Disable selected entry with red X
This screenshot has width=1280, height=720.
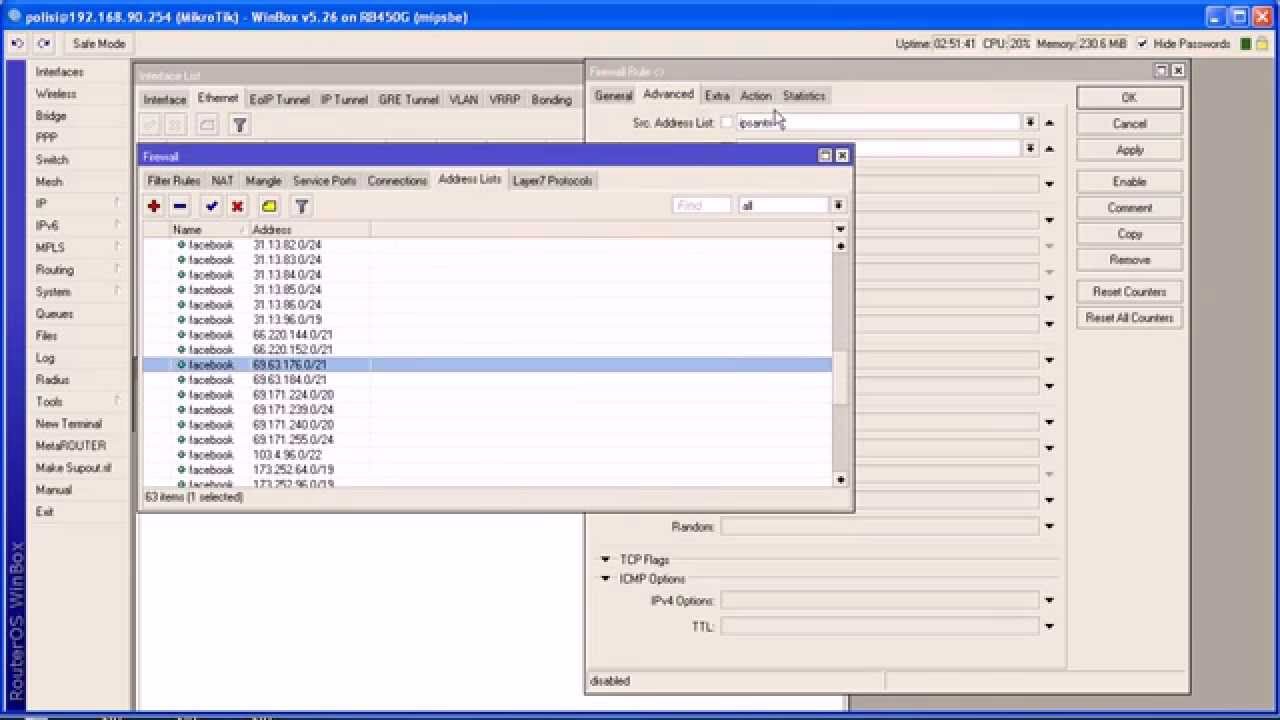pos(238,206)
